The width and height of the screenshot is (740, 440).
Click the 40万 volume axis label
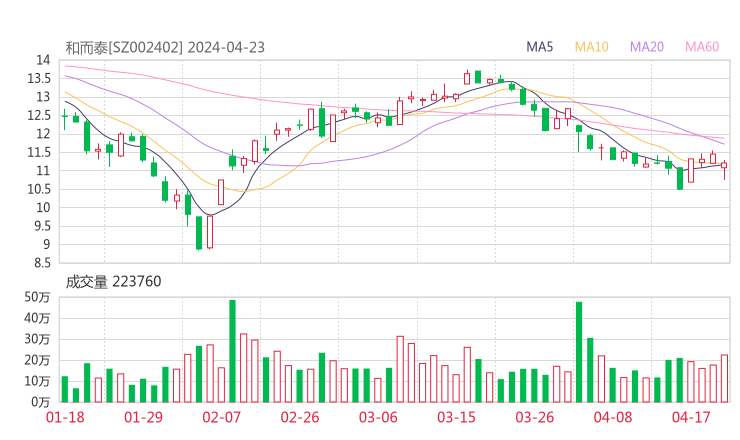click(37, 318)
